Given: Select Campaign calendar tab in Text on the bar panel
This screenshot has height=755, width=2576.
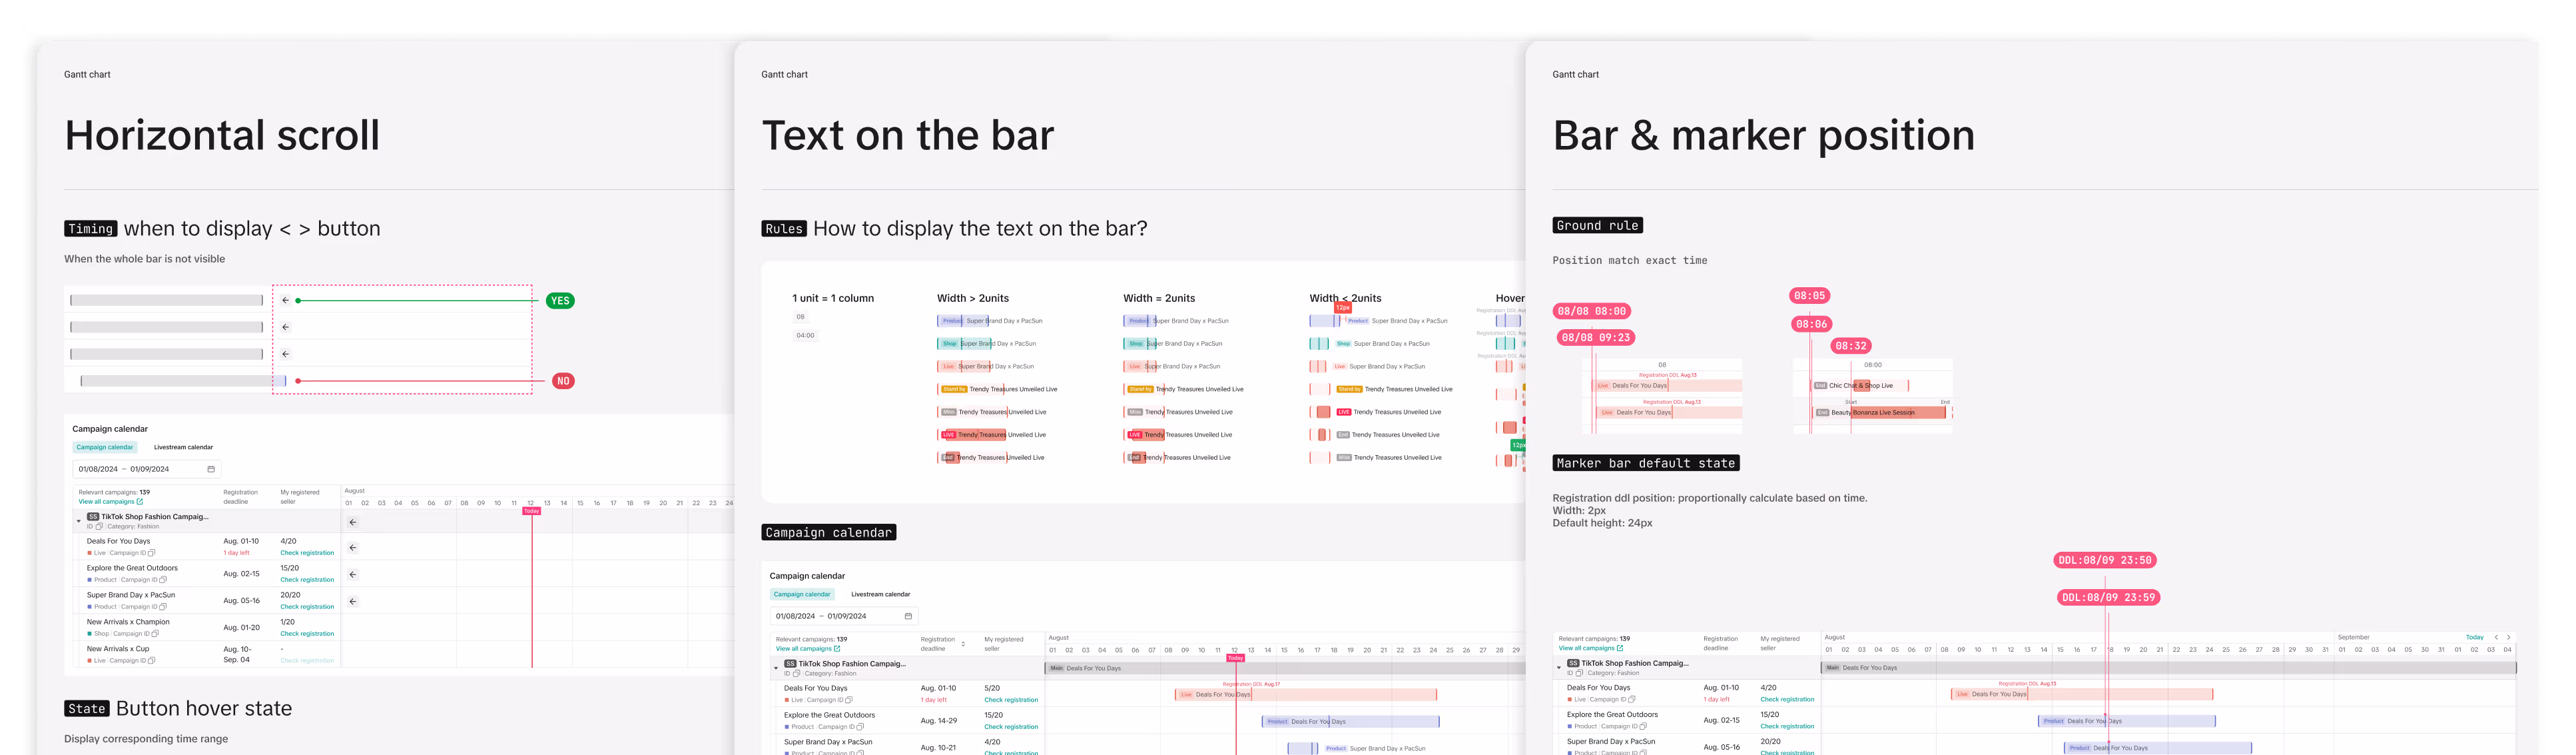Looking at the screenshot, I should point(802,594).
